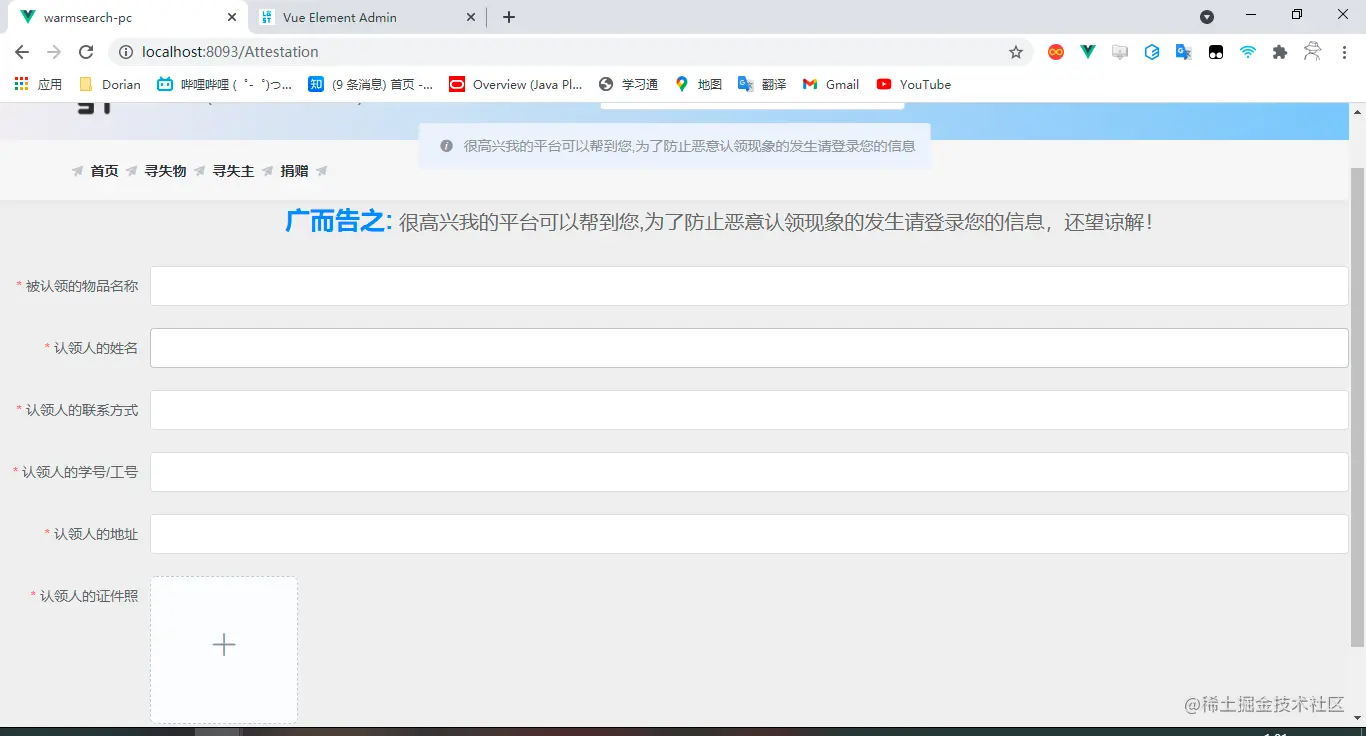Click the browser forward arrow
The image size is (1366, 736).
click(54, 52)
